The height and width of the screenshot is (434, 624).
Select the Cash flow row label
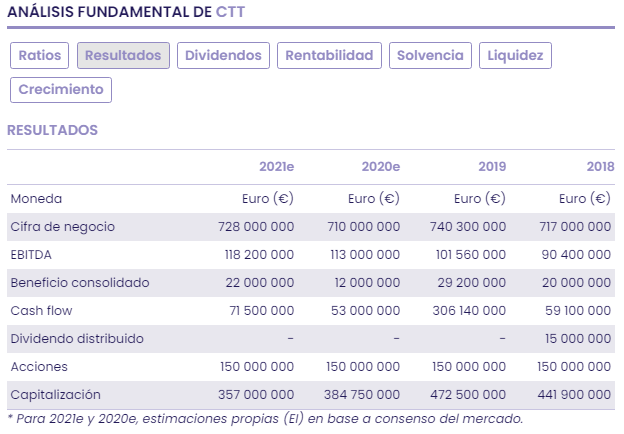(42, 311)
